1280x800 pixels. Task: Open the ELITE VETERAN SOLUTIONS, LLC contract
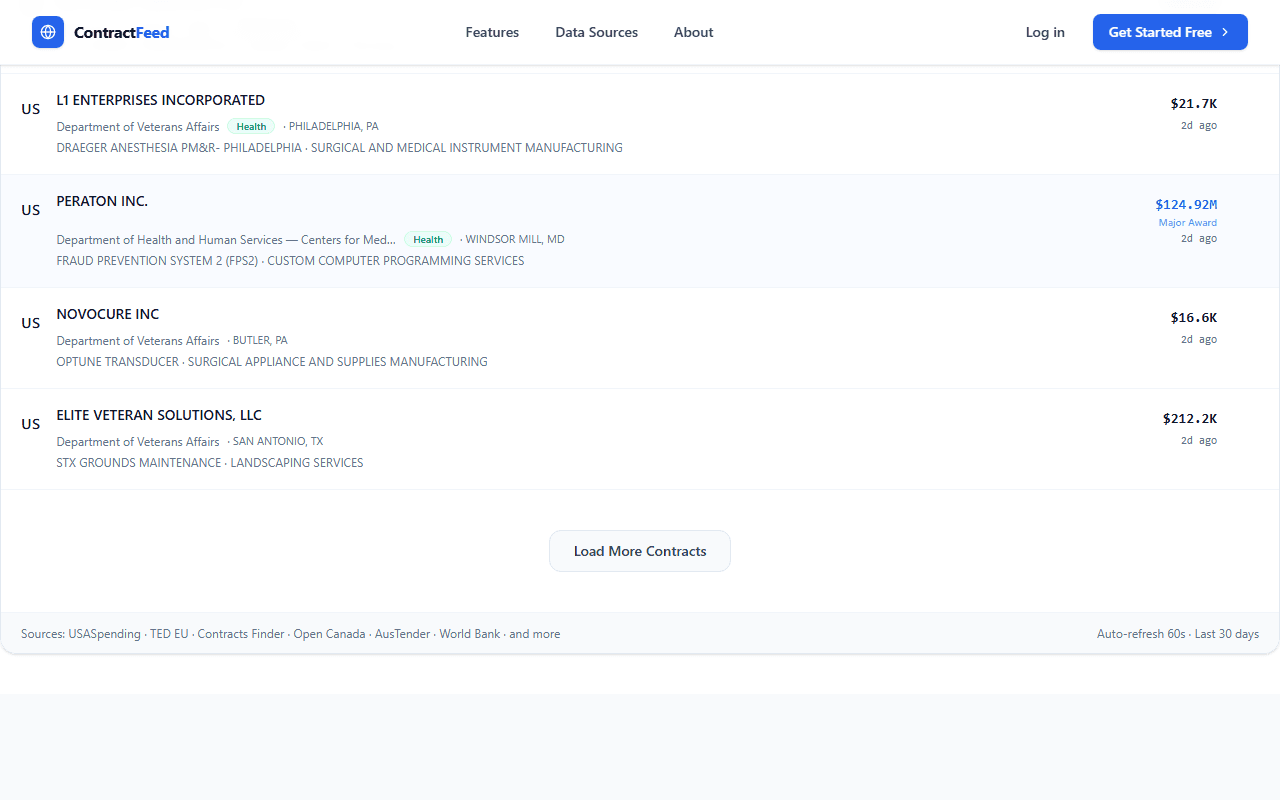tap(640, 439)
